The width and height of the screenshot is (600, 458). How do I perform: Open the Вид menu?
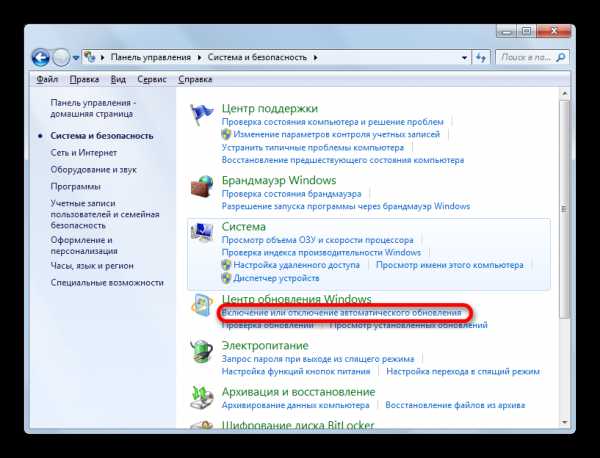pyautogui.click(x=118, y=79)
